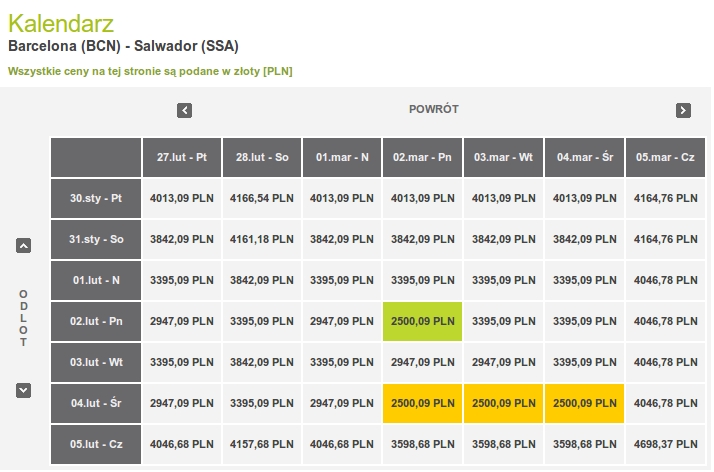714x472 pixels.
Task: Choose 4046,68 PLN for 05.lut returning 27.lut
Action: 182,444
